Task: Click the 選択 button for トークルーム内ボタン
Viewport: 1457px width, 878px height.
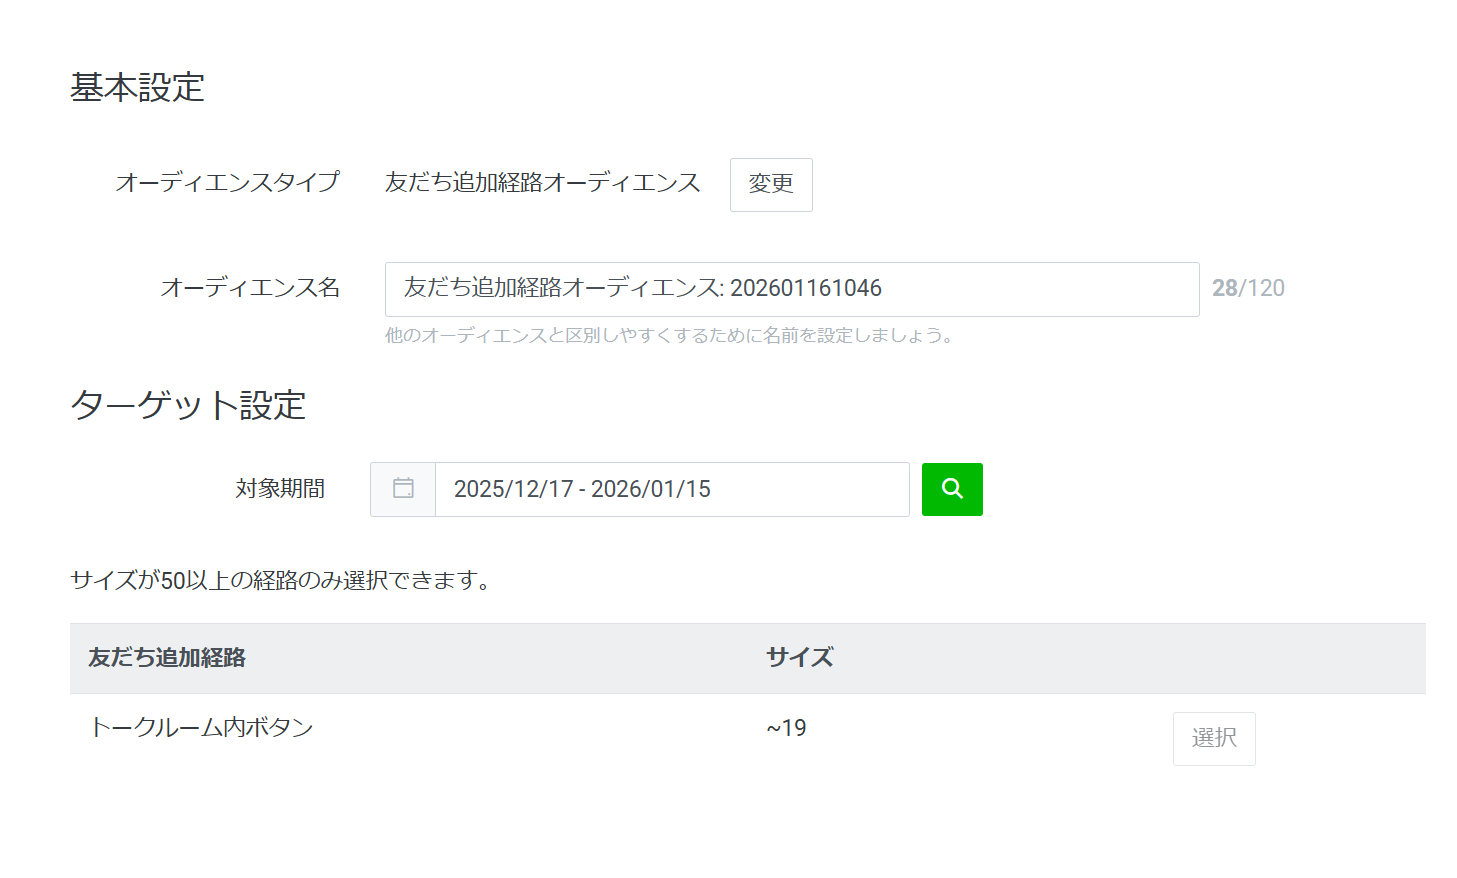Action: [x=1213, y=738]
